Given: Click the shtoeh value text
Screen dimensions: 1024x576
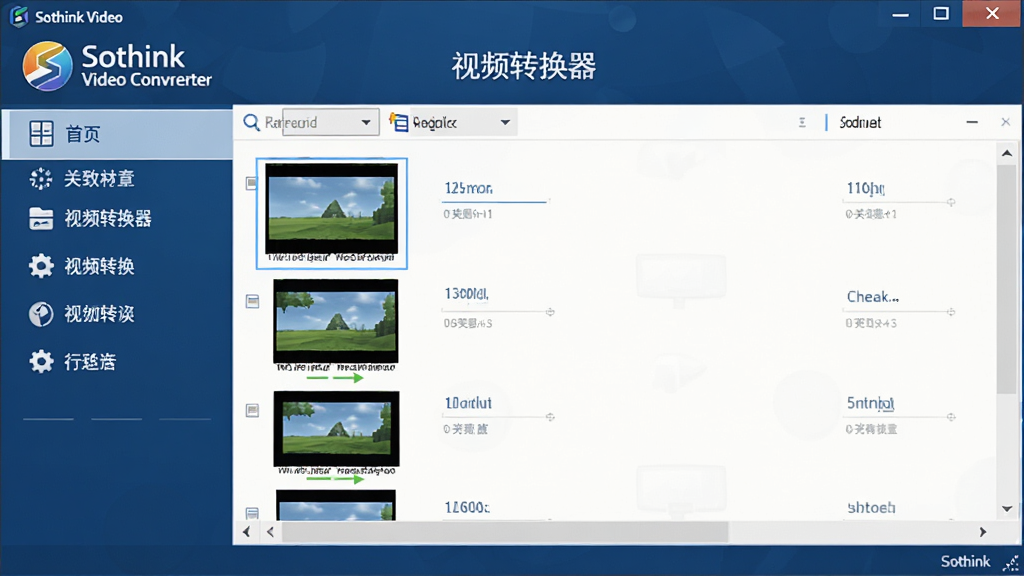Looking at the screenshot, I should 871,507.
